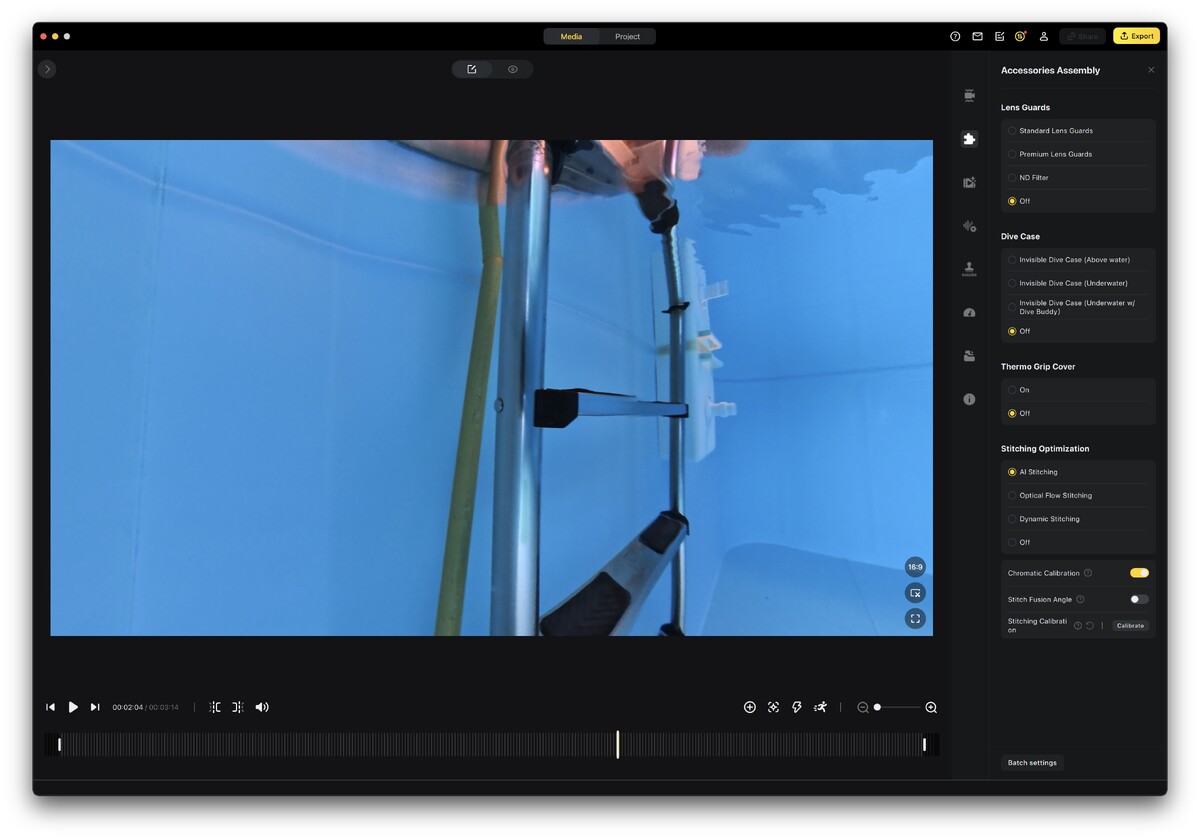The height and width of the screenshot is (839, 1200).
Task: Click the info icon in the sidebar
Action: 968,399
